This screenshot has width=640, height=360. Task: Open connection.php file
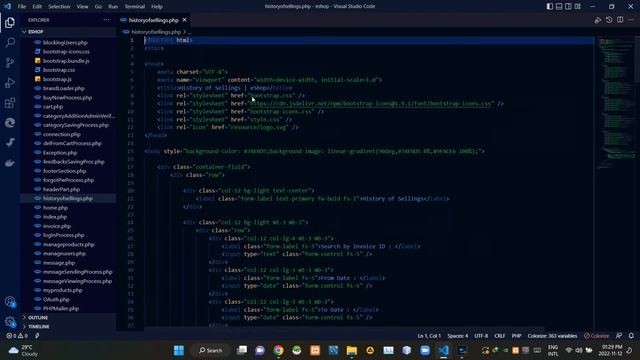(x=62, y=134)
